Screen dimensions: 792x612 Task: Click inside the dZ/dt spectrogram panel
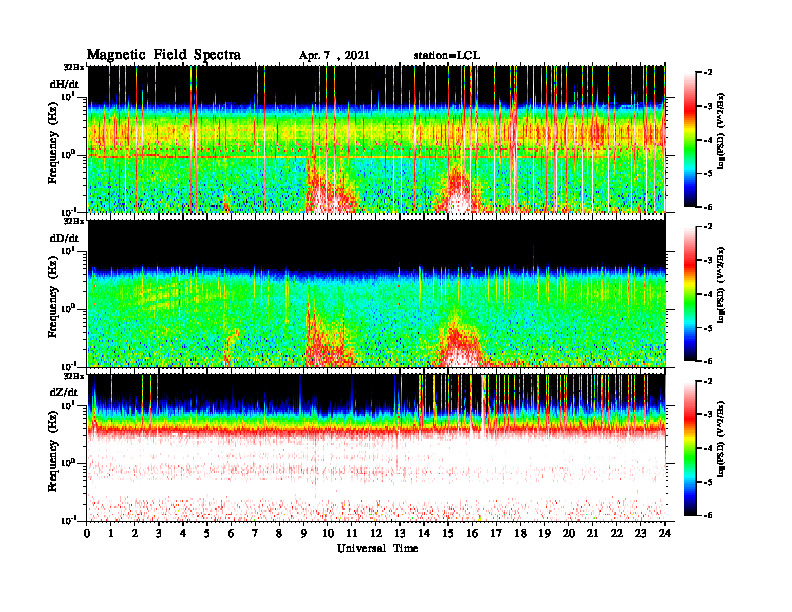click(377, 447)
